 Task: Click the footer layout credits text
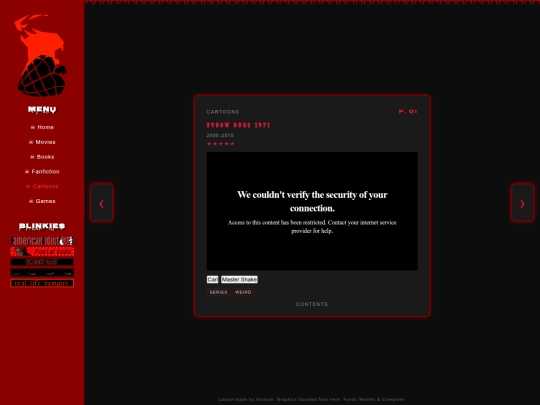click(x=312, y=399)
